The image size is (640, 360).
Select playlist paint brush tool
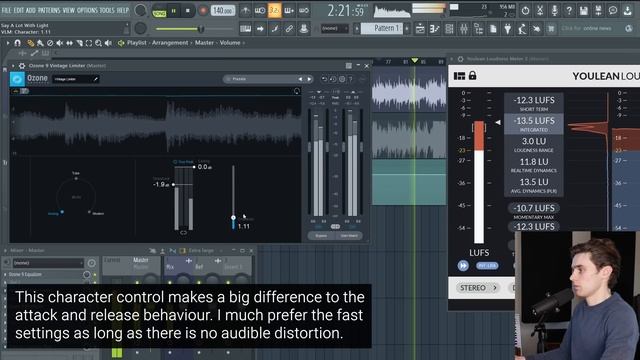[40, 43]
